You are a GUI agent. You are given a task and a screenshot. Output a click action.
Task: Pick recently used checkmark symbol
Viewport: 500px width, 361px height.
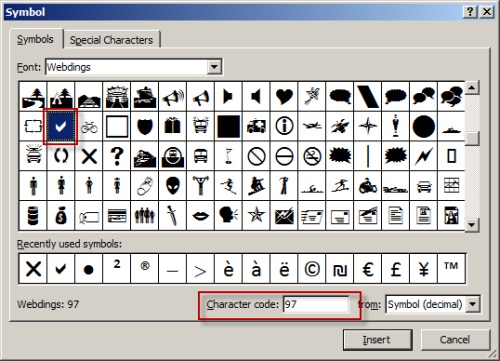tap(61, 269)
